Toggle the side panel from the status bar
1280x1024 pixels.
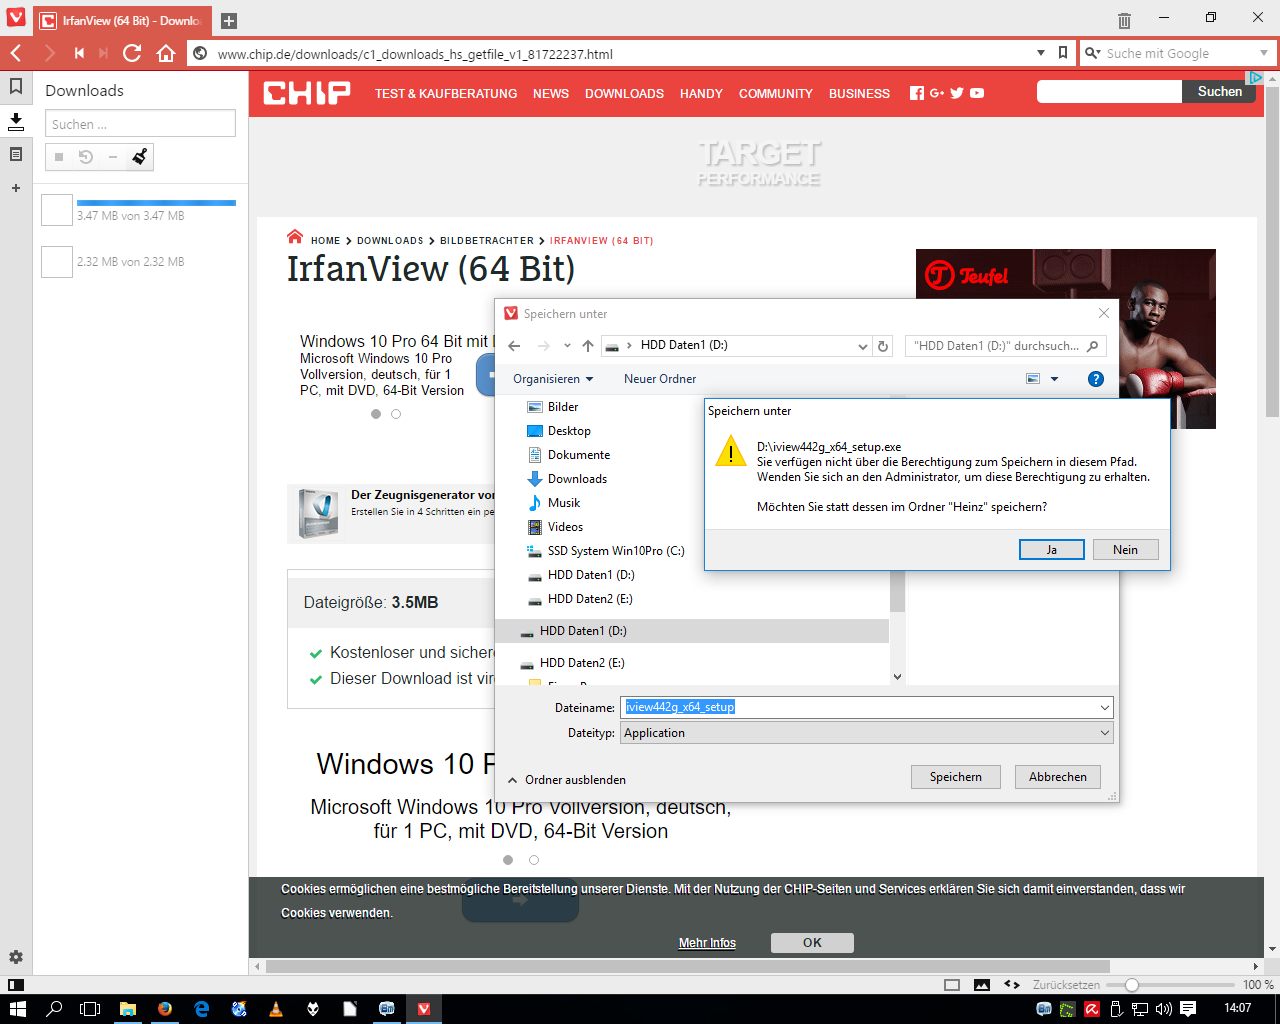[x=16, y=985]
